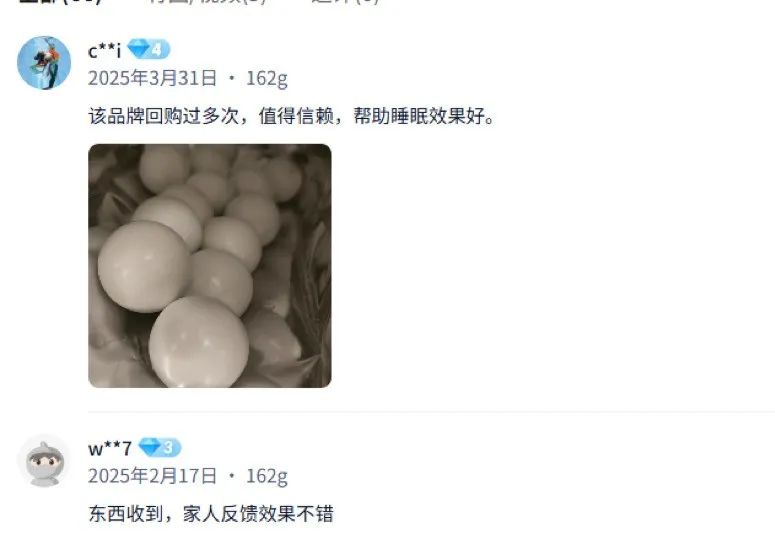Click the username c**i

click(x=104, y=51)
